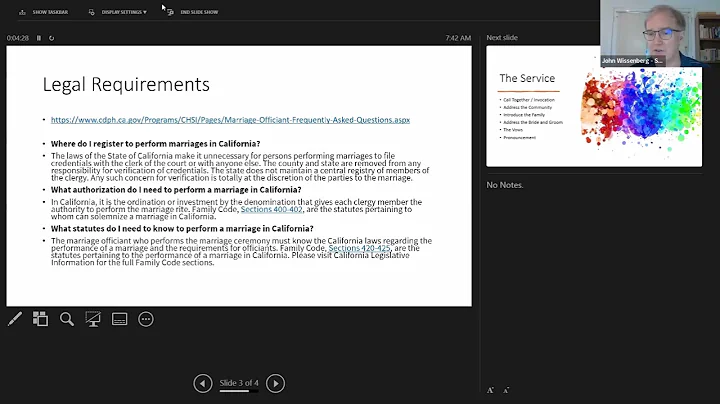Viewport: 720px width, 404px height.
Task: Click 'What authorization do I need' heading
Action: (x=176, y=190)
